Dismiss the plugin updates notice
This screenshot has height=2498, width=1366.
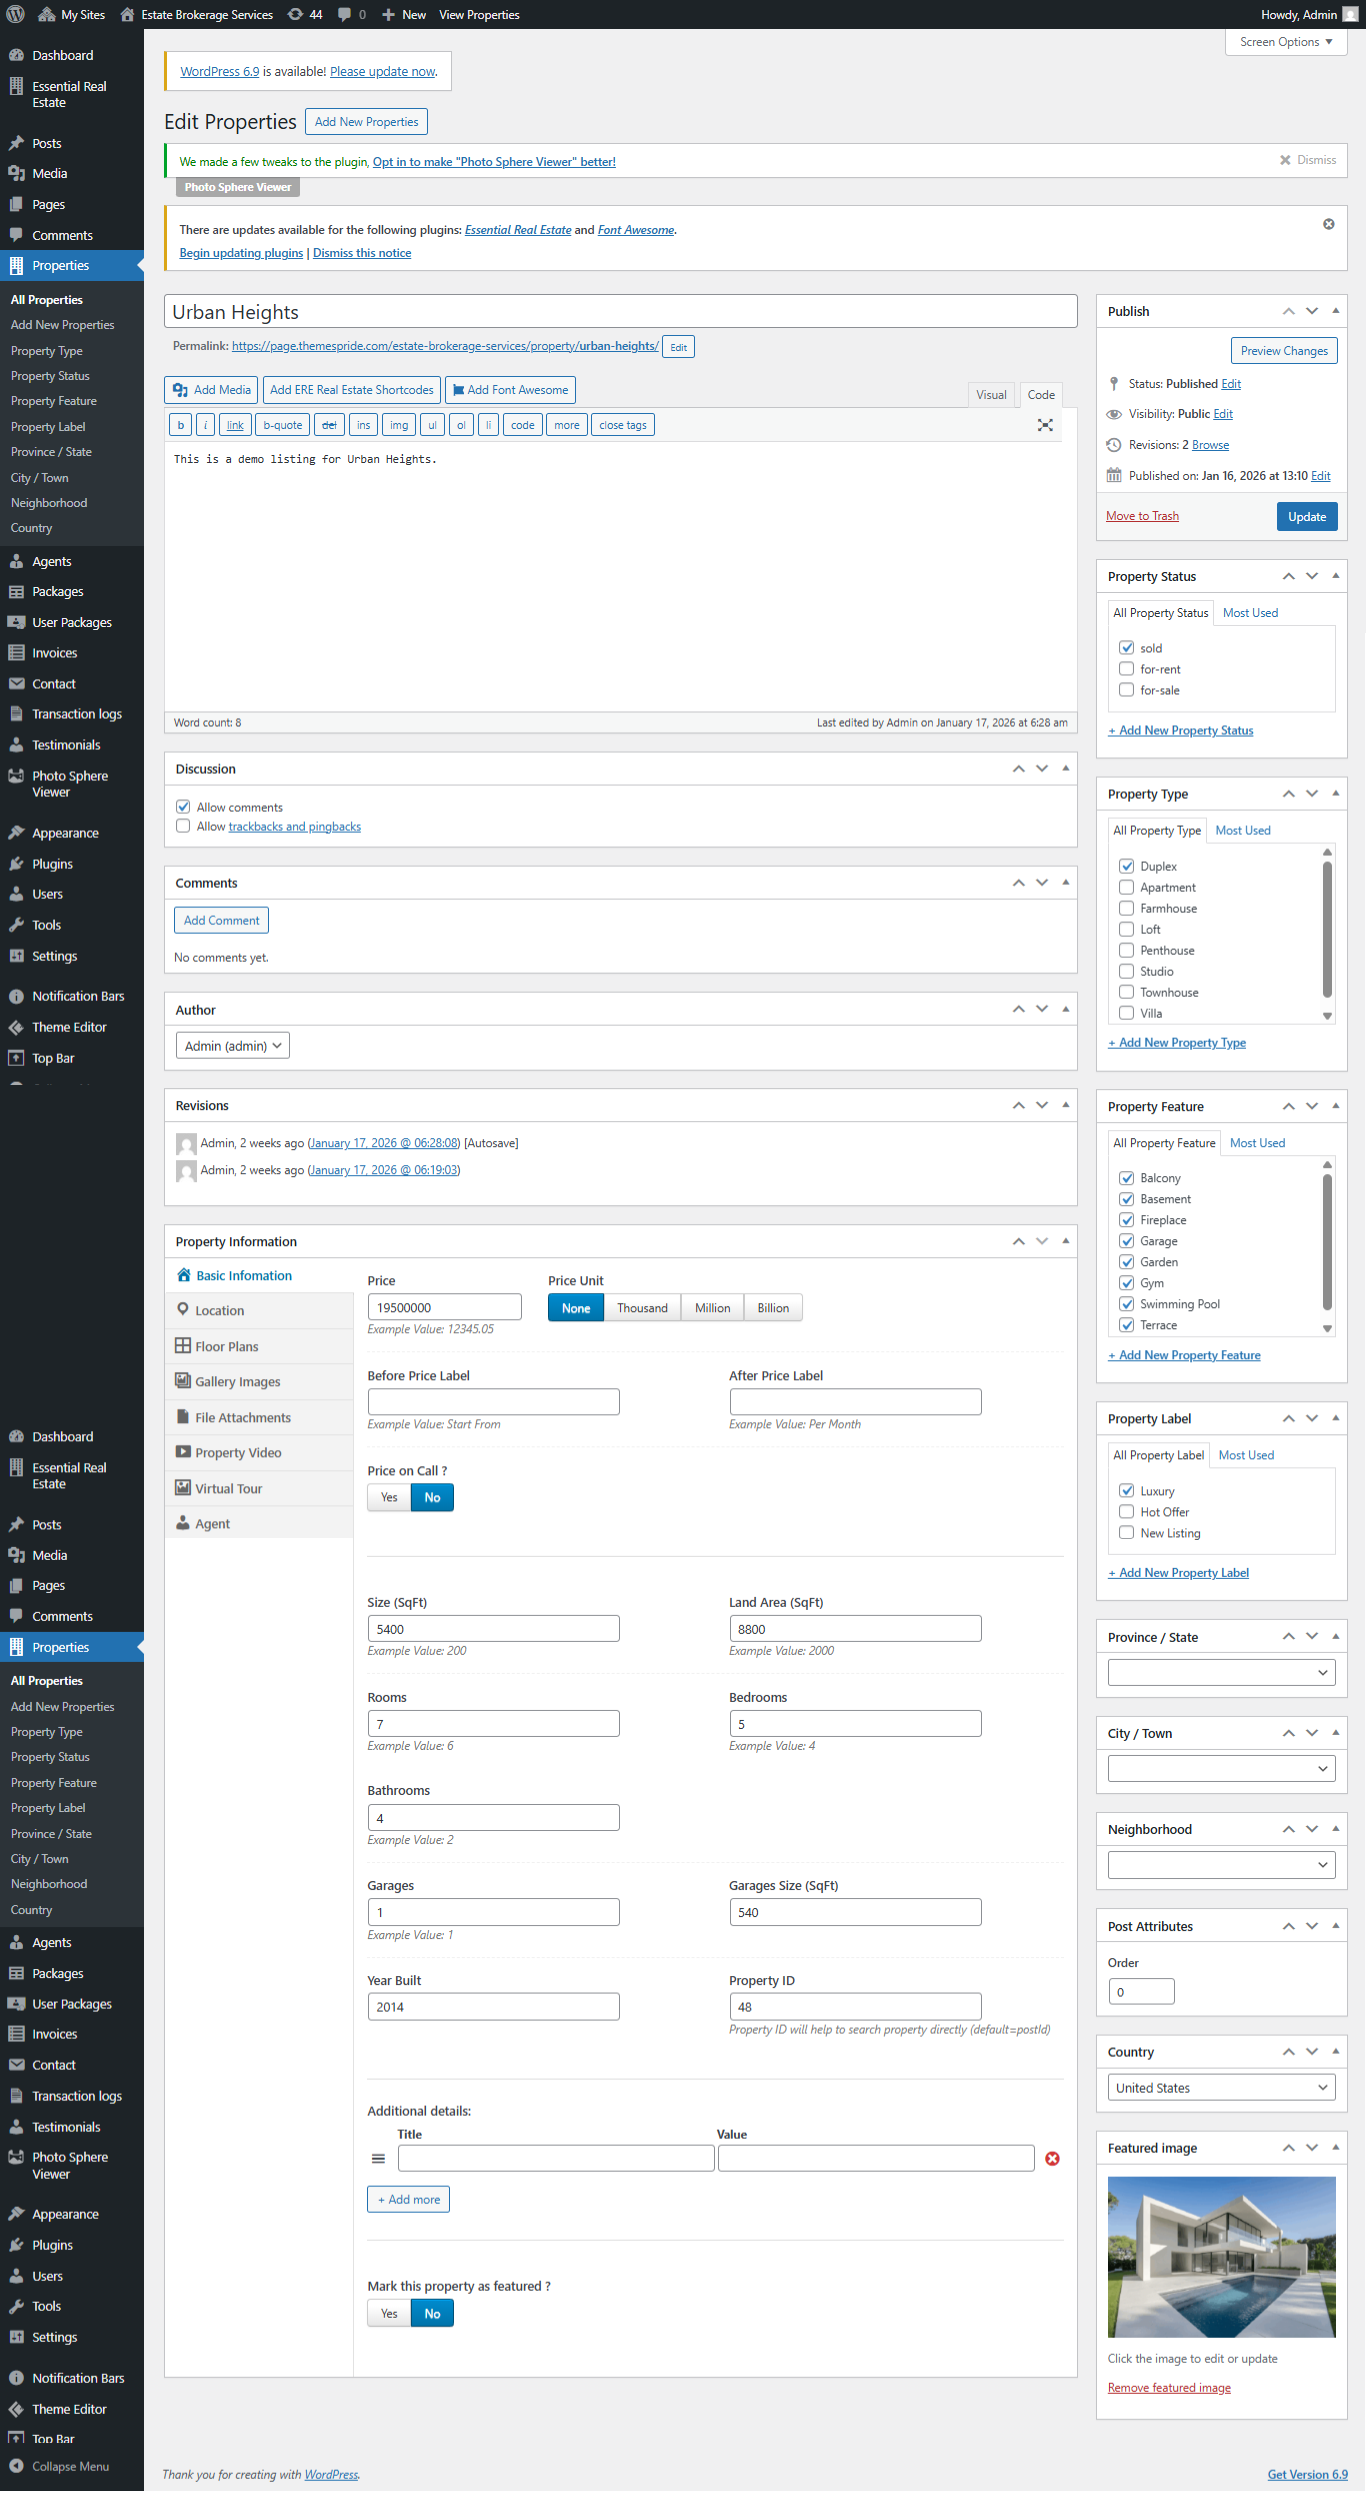(1328, 224)
